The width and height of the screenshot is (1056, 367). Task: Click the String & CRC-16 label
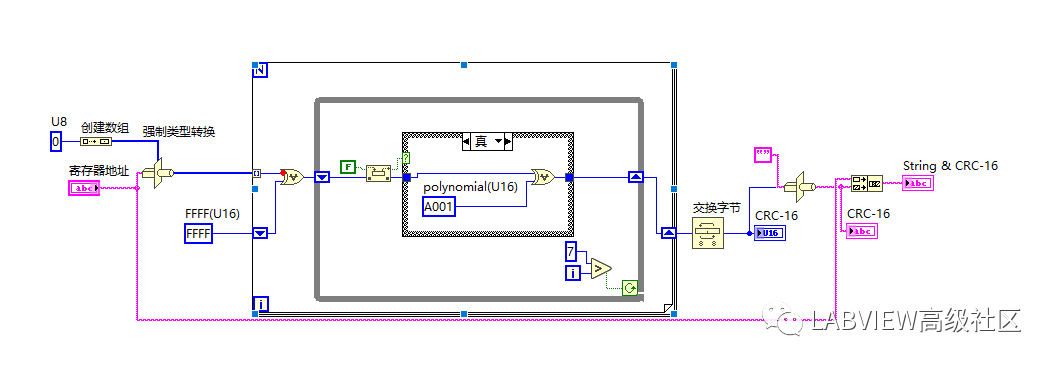(950, 165)
